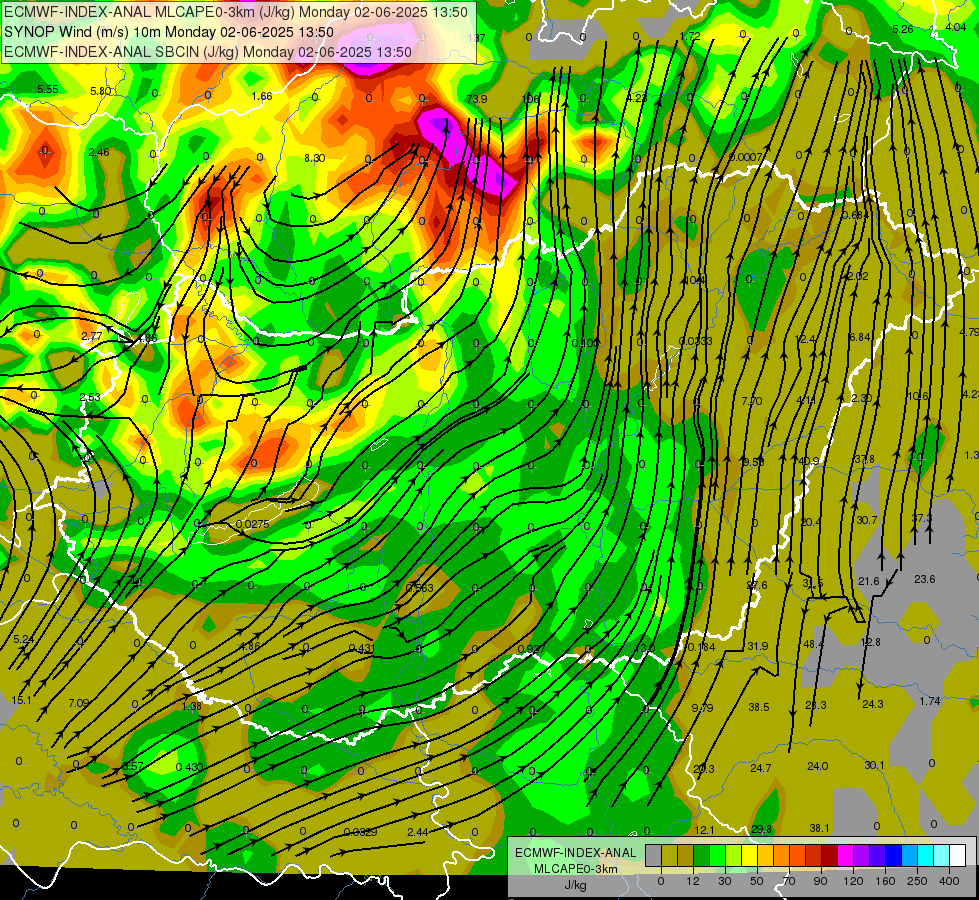Image resolution: width=979 pixels, height=900 pixels.
Task: Click the map value 0.184
Action: click(x=701, y=647)
